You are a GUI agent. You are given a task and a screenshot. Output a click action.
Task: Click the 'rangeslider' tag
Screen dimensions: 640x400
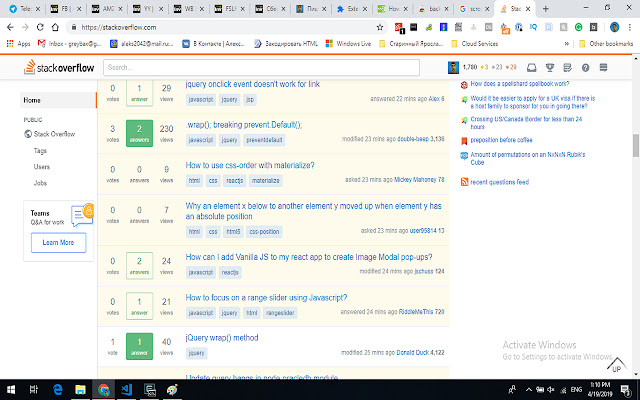coord(280,313)
